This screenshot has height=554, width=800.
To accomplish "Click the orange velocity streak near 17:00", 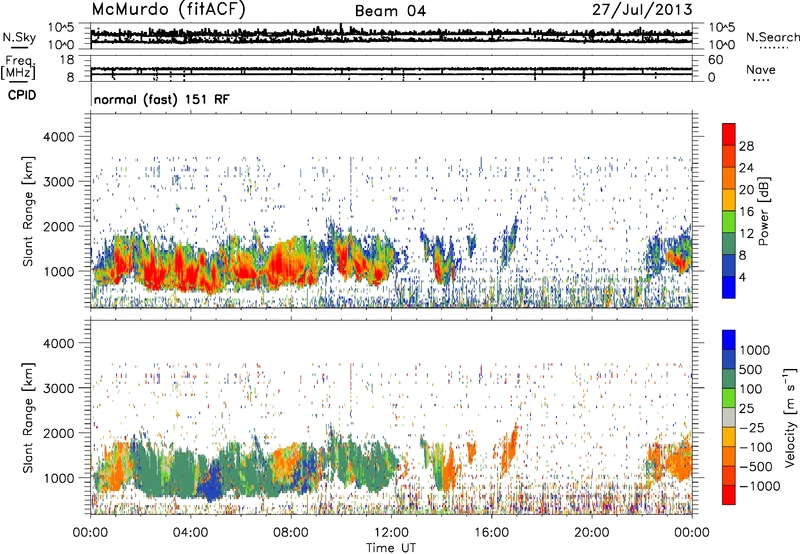I will tap(510, 447).
